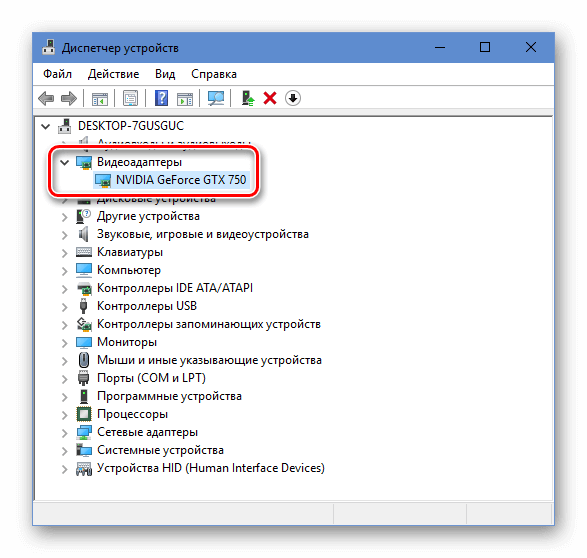Click the red X uninstall device icon

coord(270,98)
